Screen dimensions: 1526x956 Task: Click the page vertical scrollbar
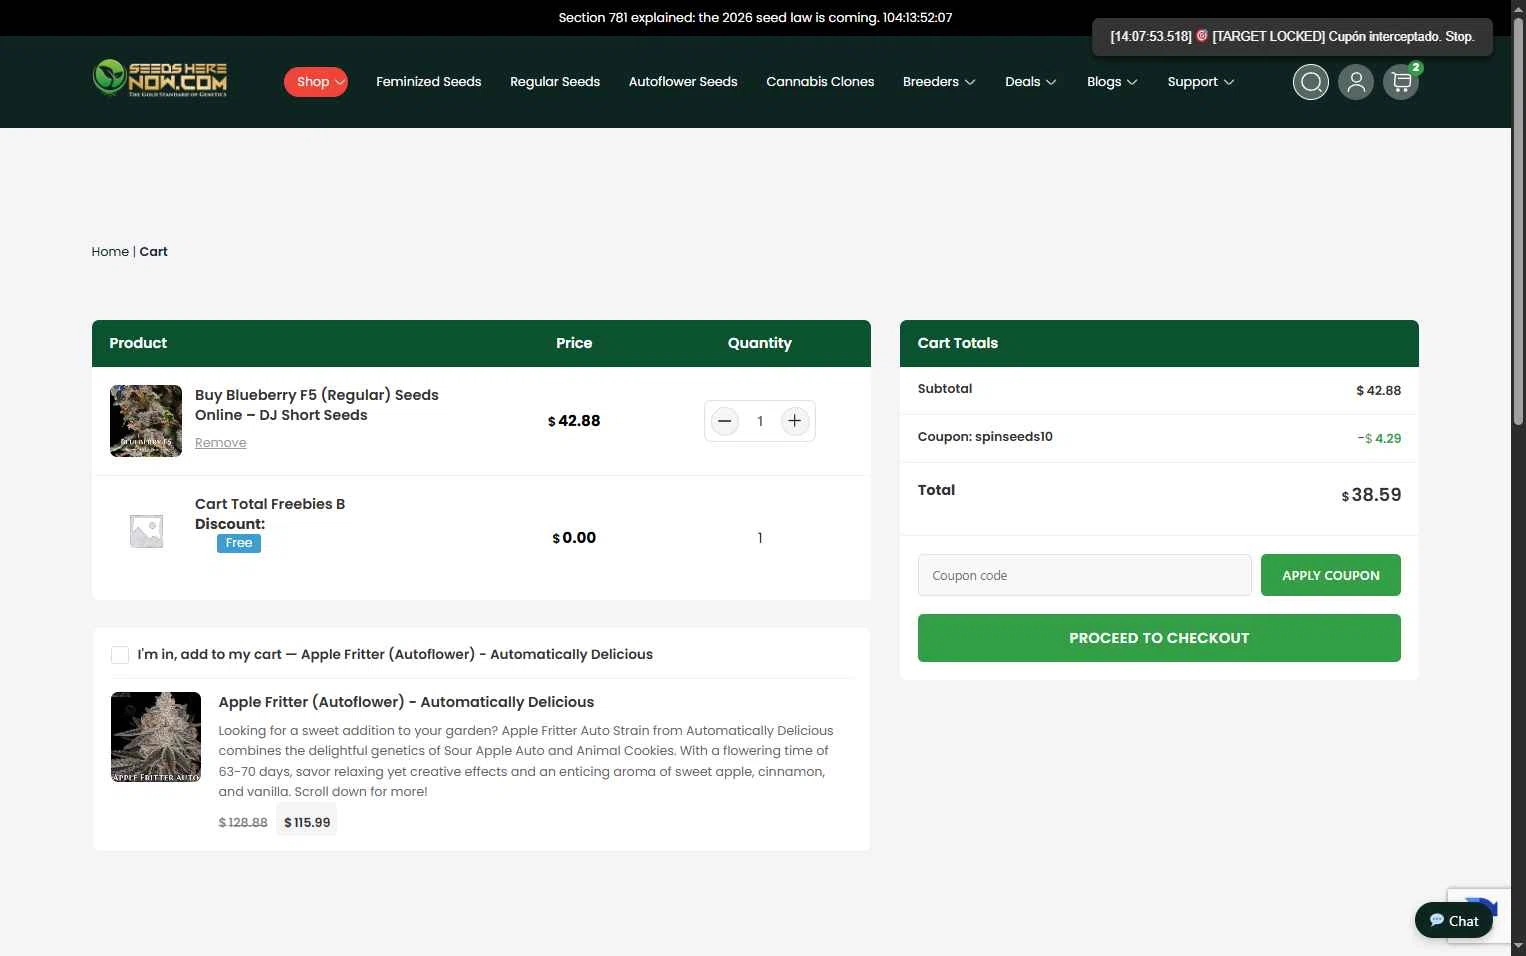point(1518,220)
